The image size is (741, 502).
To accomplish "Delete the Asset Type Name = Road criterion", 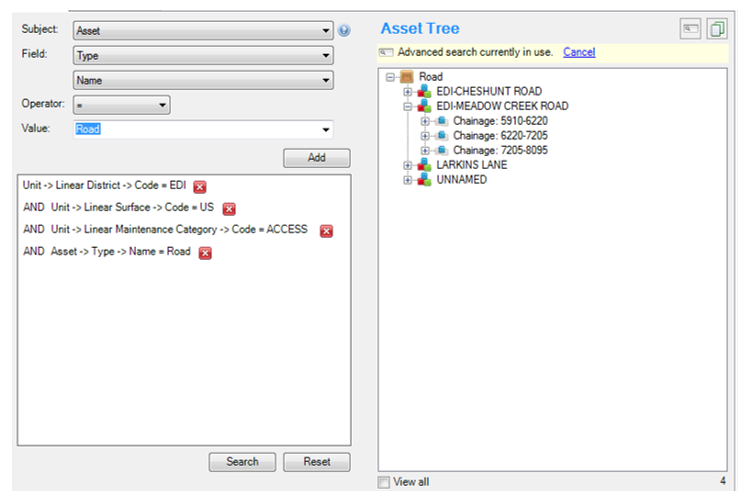I will tap(205, 253).
